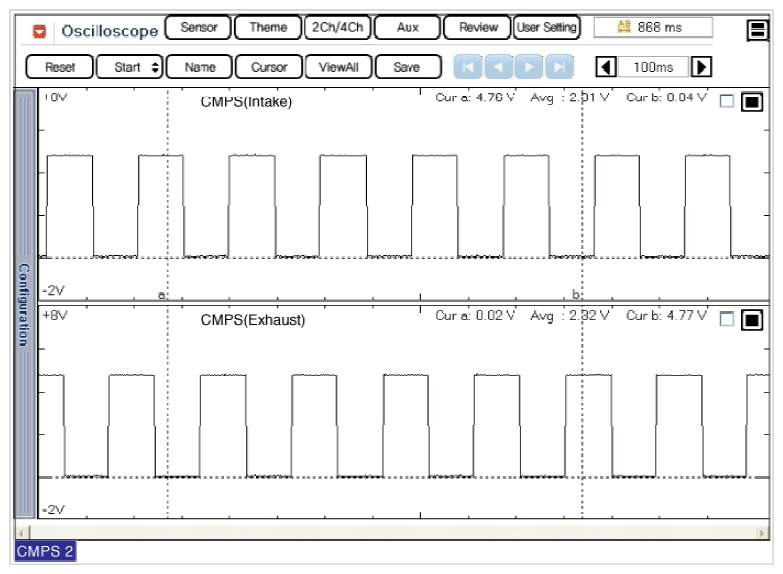Maximize the CMPS(Exhaust) channel view
Viewport: 783px width, 574px height.
tap(752, 320)
